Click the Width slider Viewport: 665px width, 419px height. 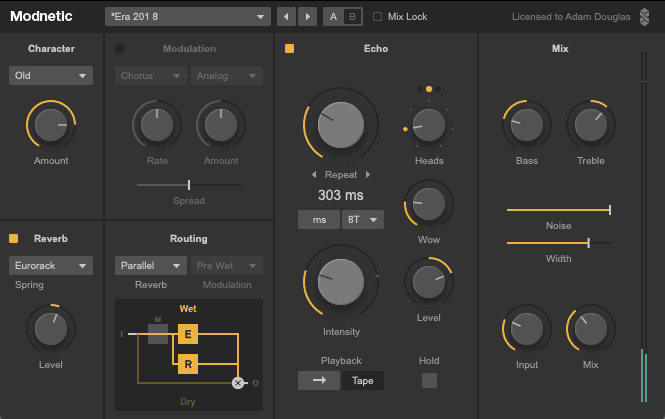coord(559,243)
